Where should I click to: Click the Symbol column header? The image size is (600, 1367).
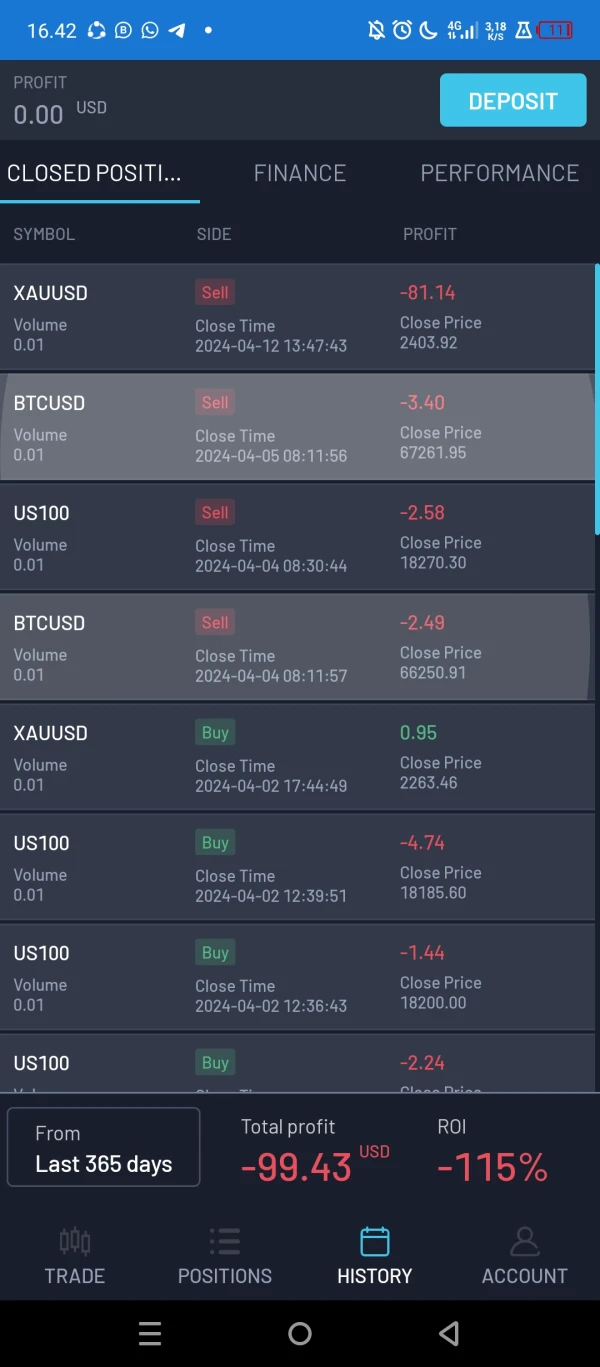[44, 234]
